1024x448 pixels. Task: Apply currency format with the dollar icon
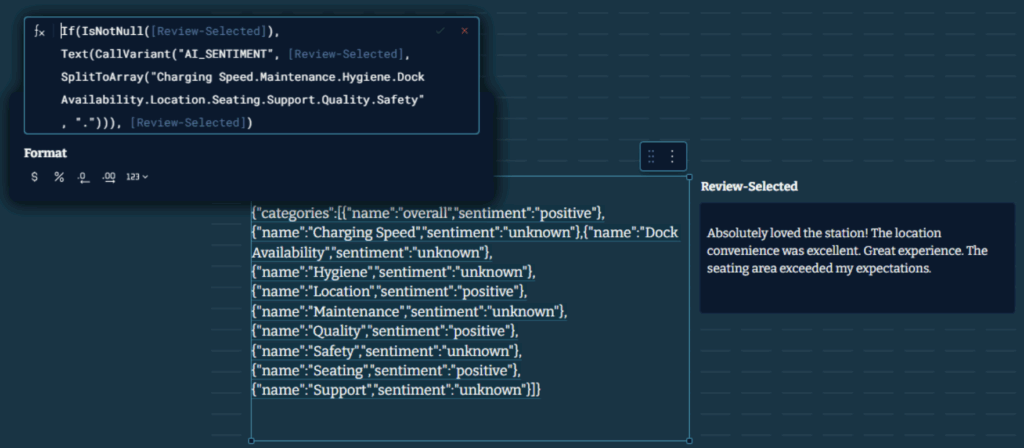pyautogui.click(x=35, y=177)
